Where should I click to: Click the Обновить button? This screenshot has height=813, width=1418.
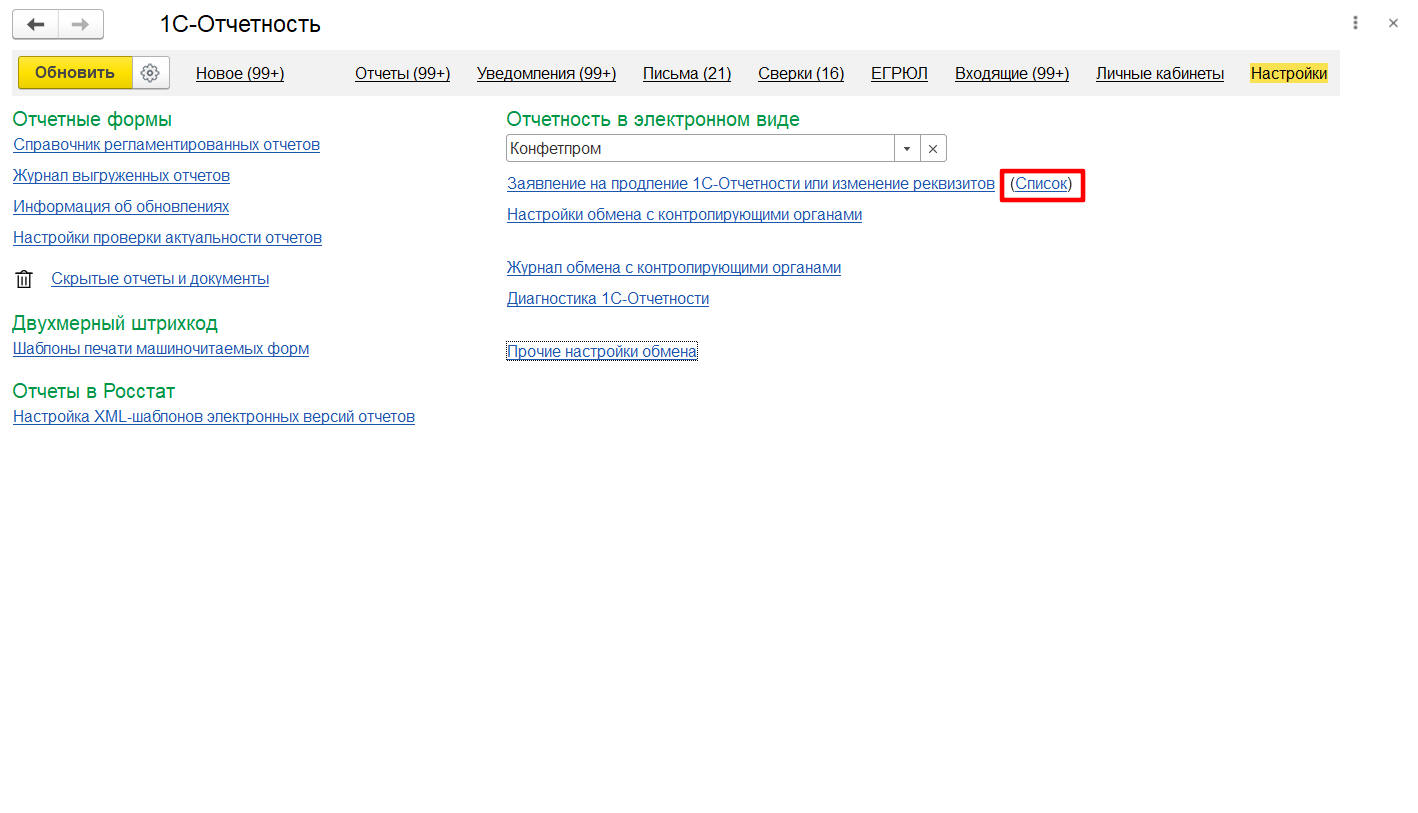coord(75,73)
